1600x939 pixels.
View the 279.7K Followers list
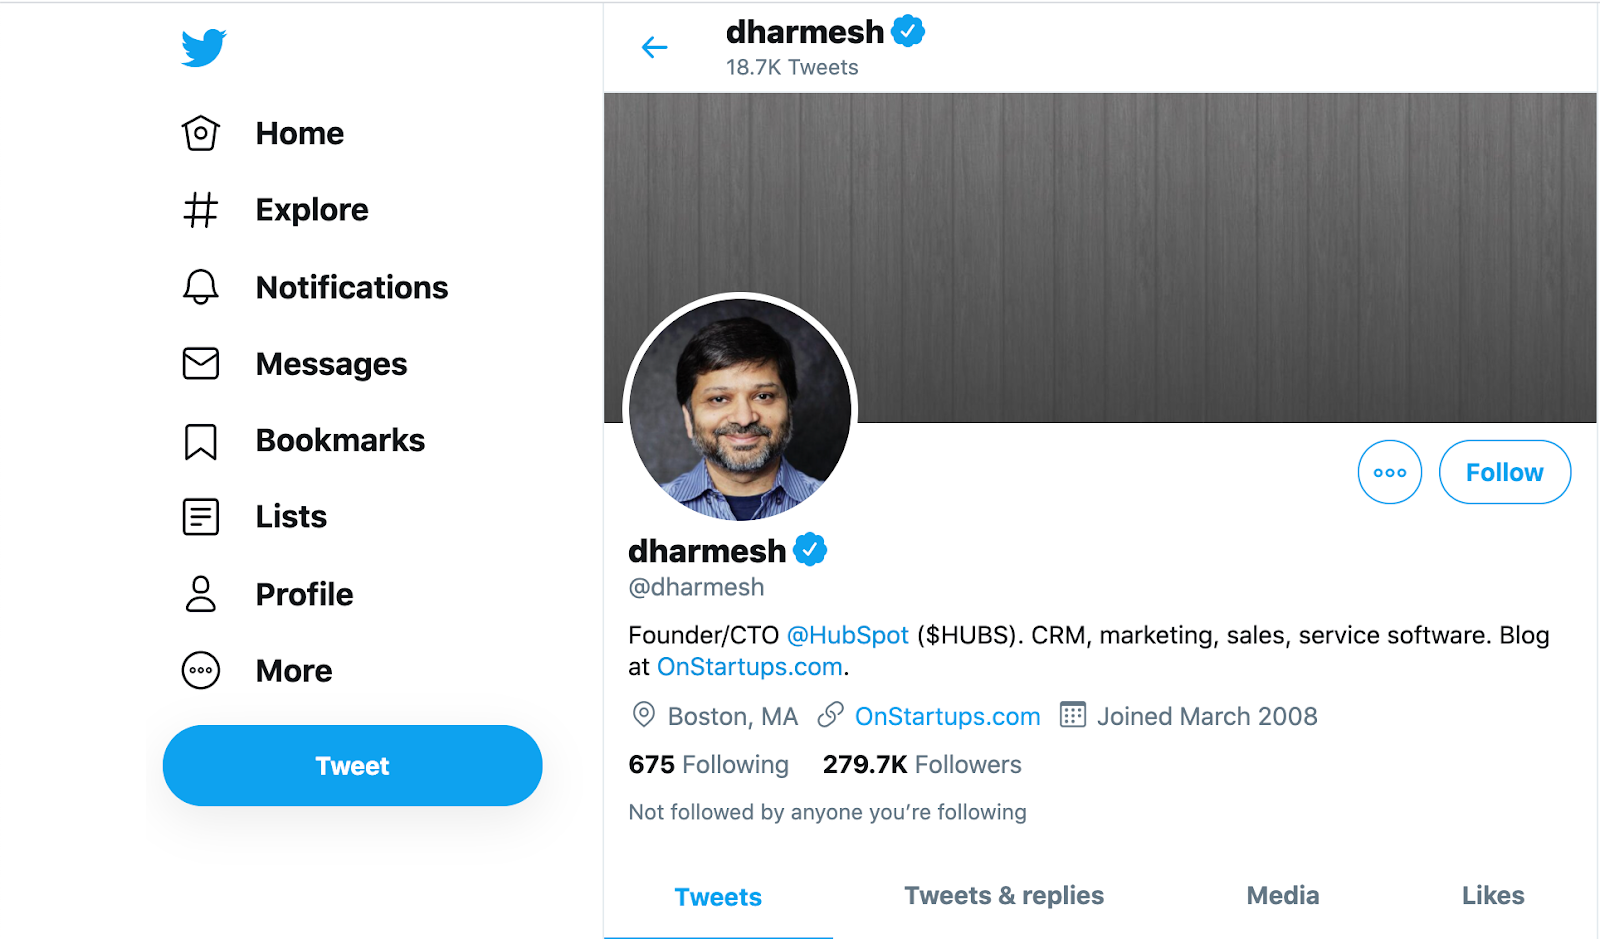pyautogui.click(x=921, y=765)
